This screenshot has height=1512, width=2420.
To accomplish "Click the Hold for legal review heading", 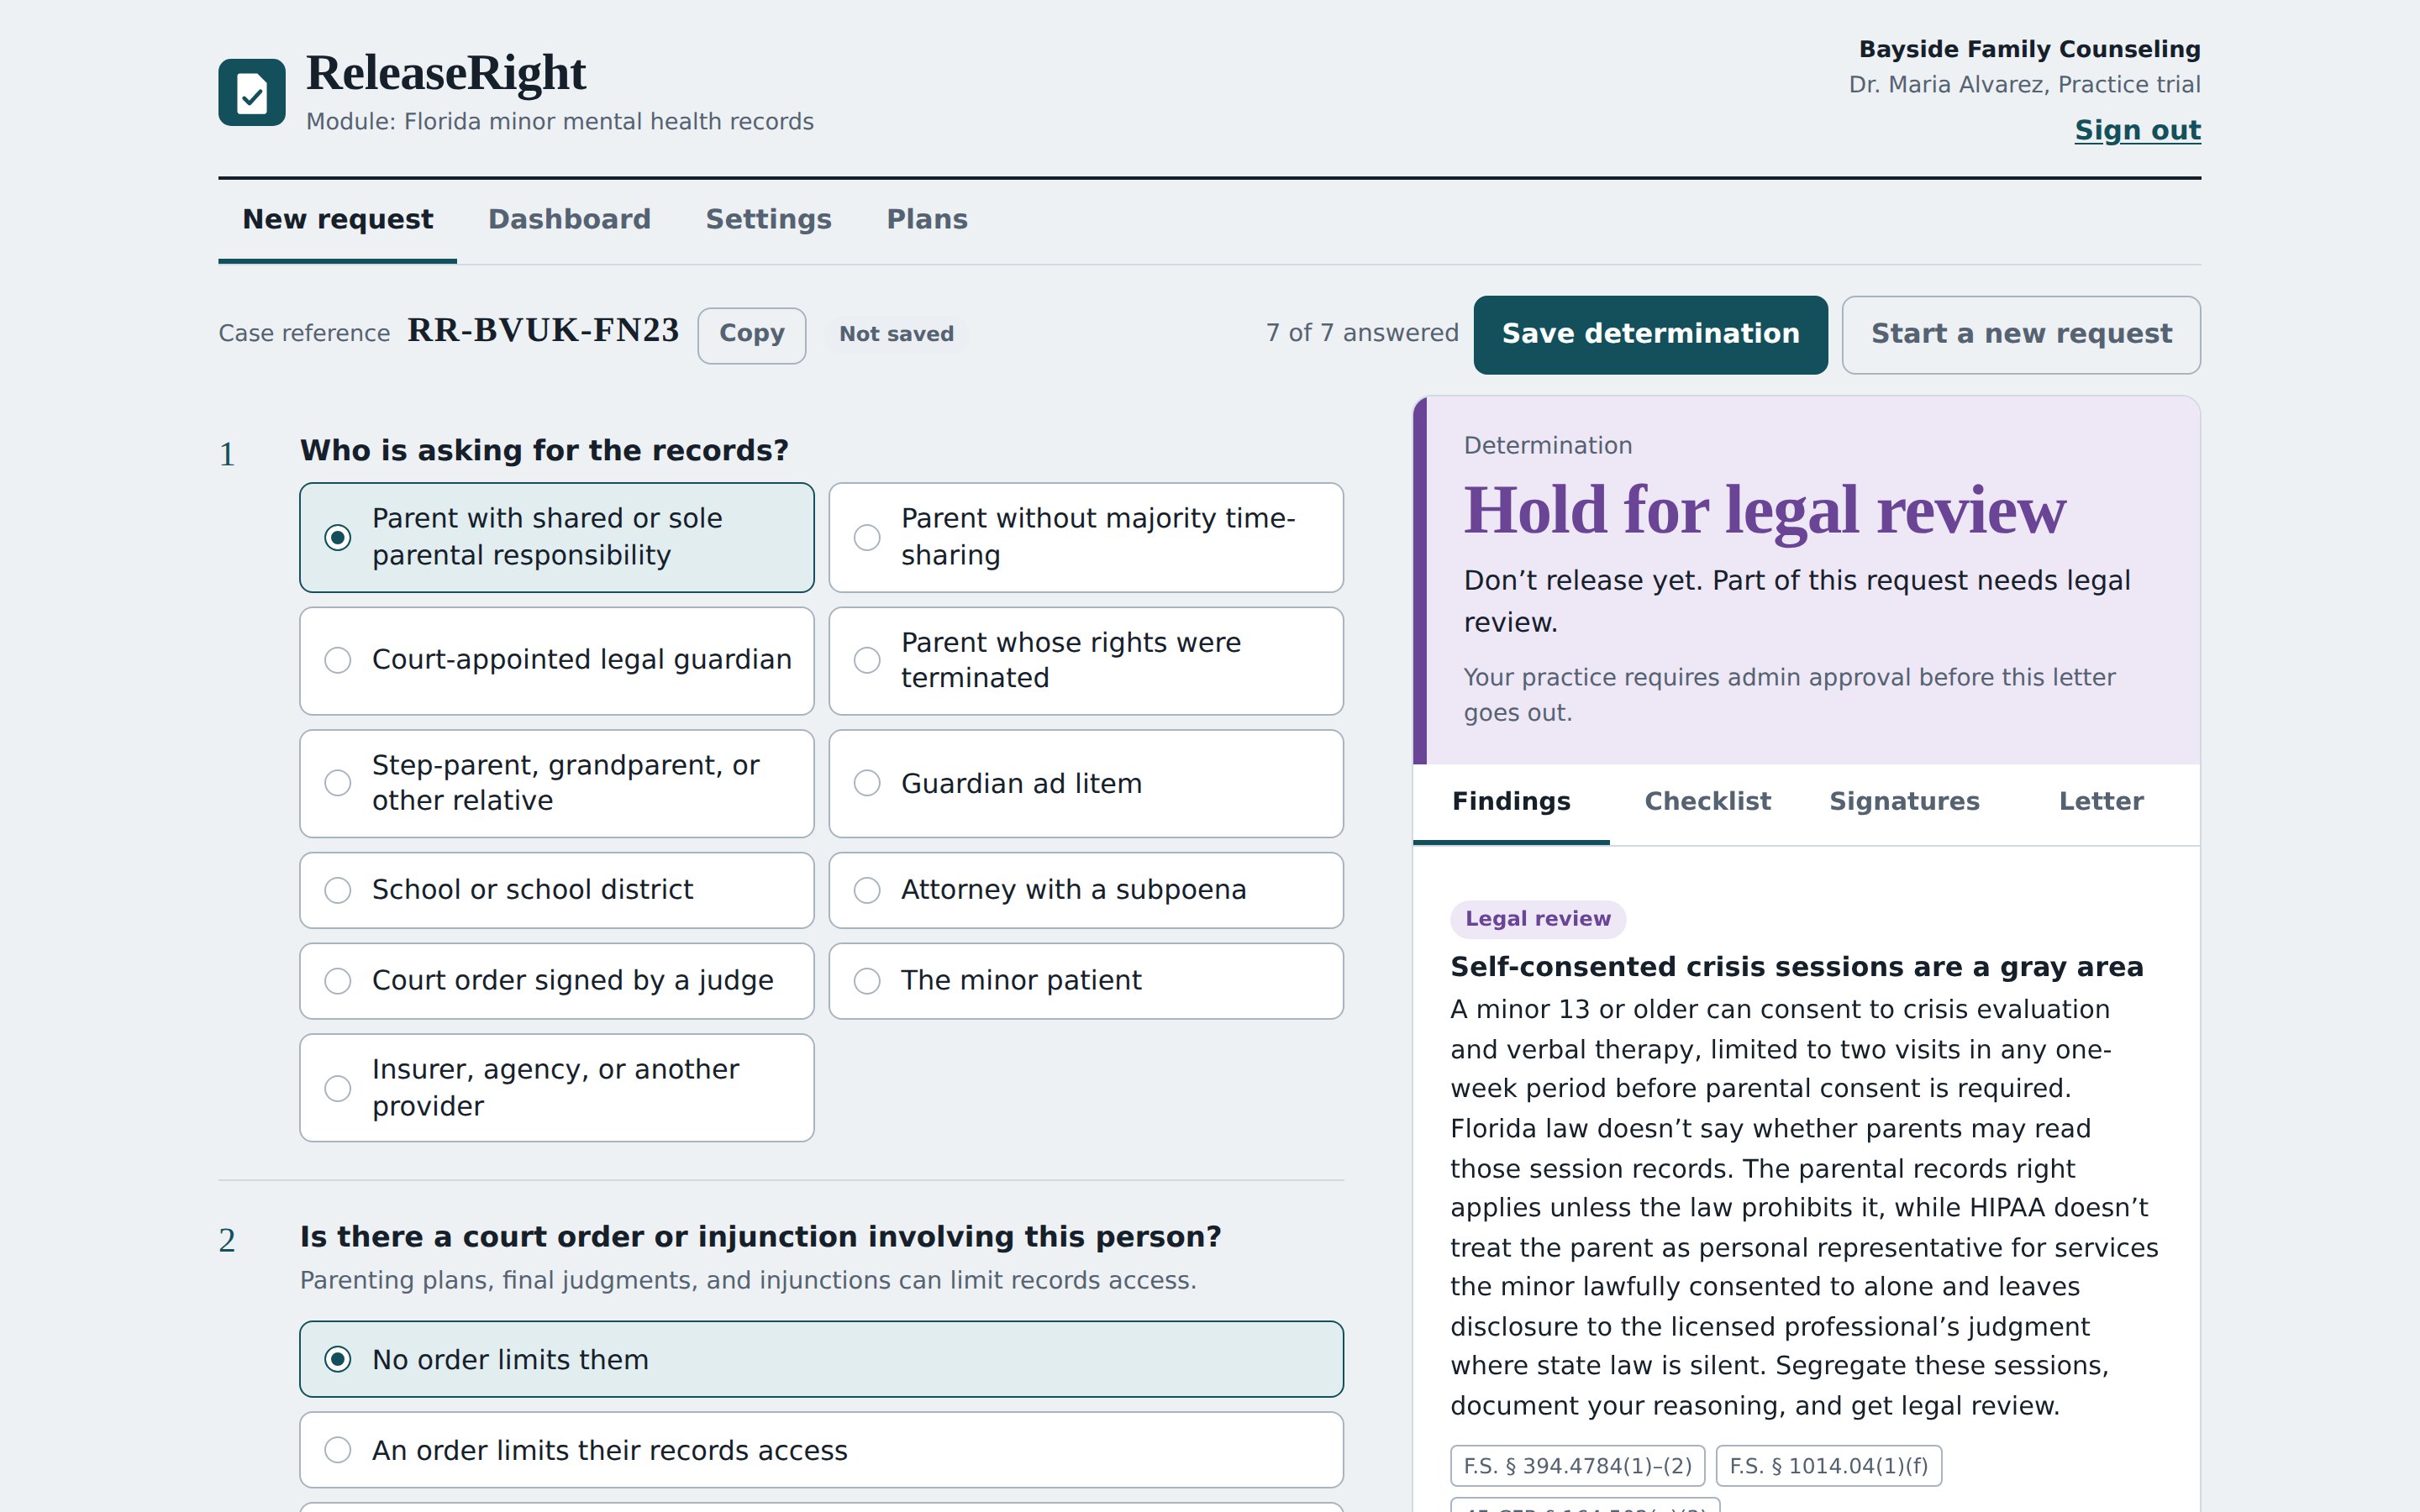I will tap(1765, 511).
